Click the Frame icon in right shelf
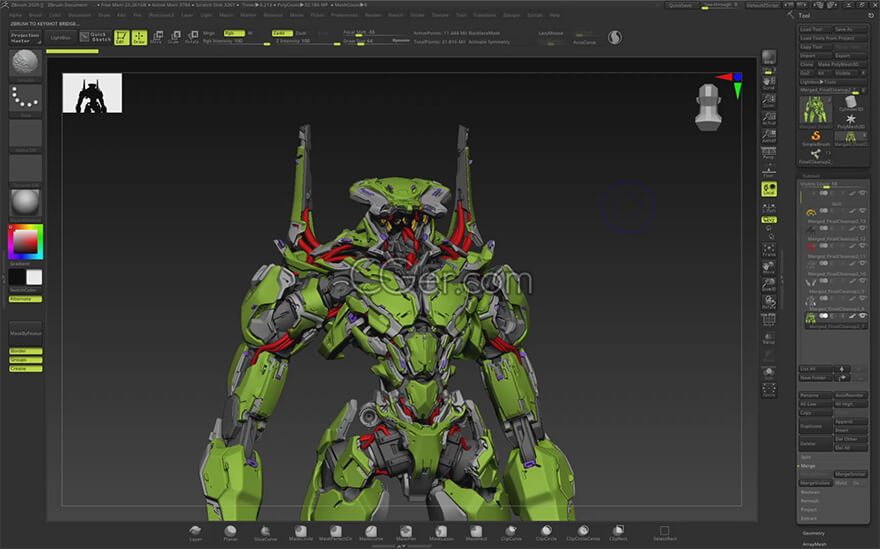 pyautogui.click(x=769, y=250)
